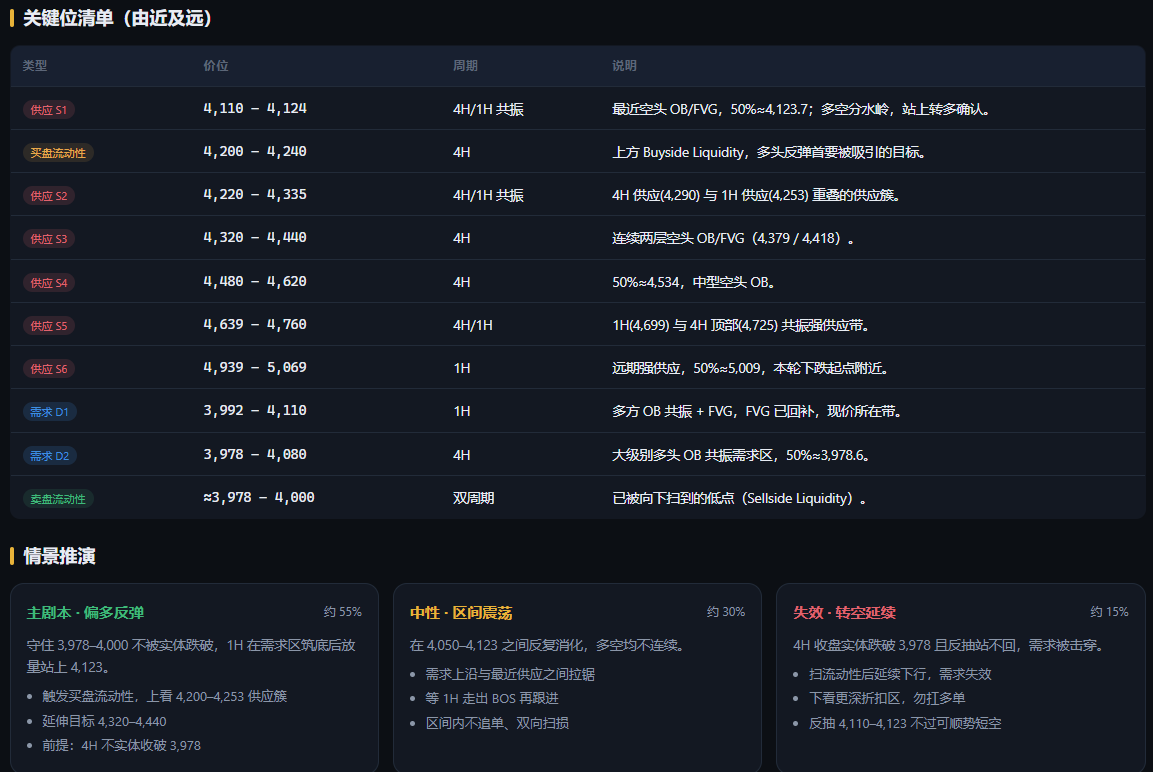Click the 价位 column header
The image size is (1153, 772).
coord(215,66)
